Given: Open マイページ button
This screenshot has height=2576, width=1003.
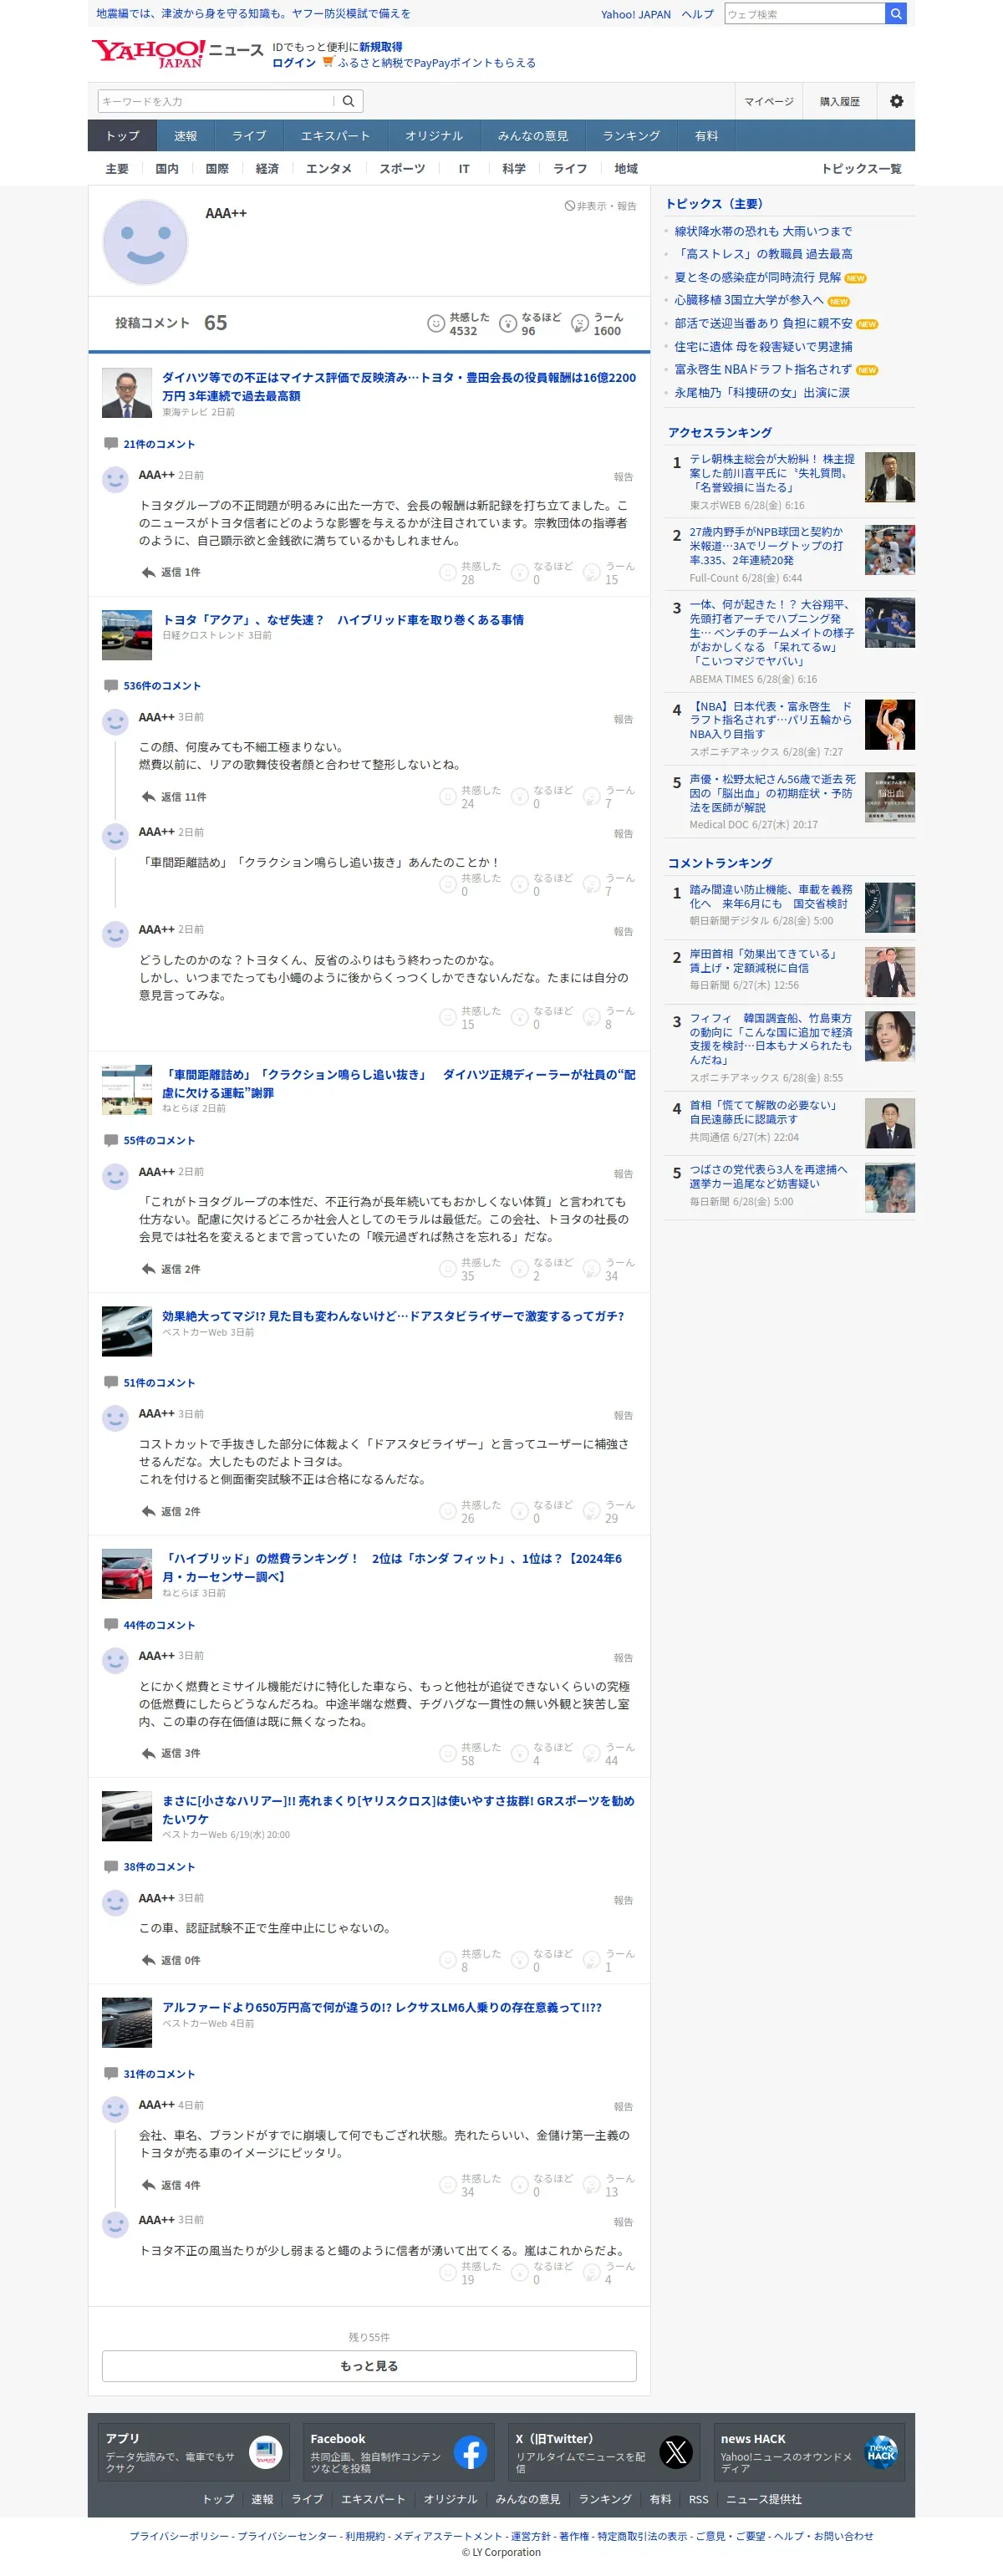Looking at the screenshot, I should pyautogui.click(x=769, y=101).
